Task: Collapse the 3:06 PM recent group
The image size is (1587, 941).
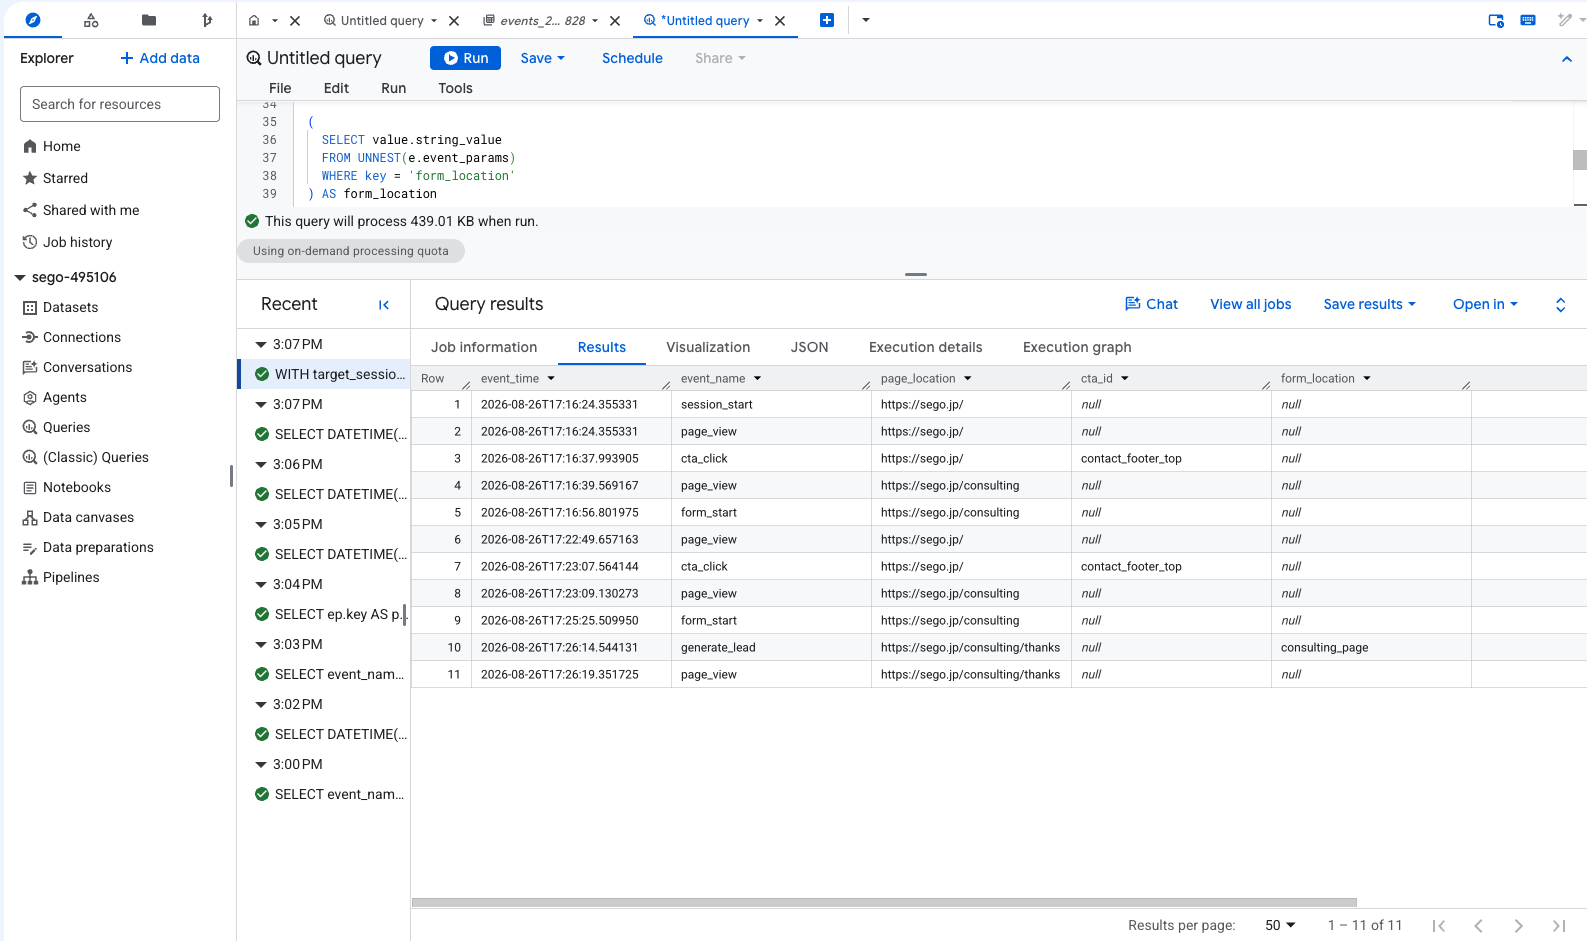Action: tap(261, 464)
